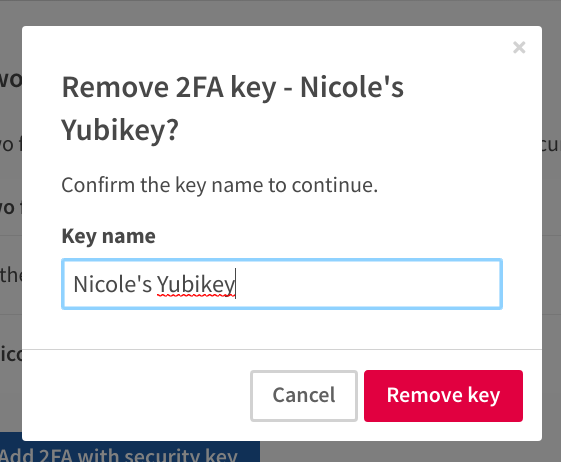Click the dimmed backdrop right of Add 2FA button
Image resolution: width=561 pixels, height=462 pixels.
(x=410, y=452)
